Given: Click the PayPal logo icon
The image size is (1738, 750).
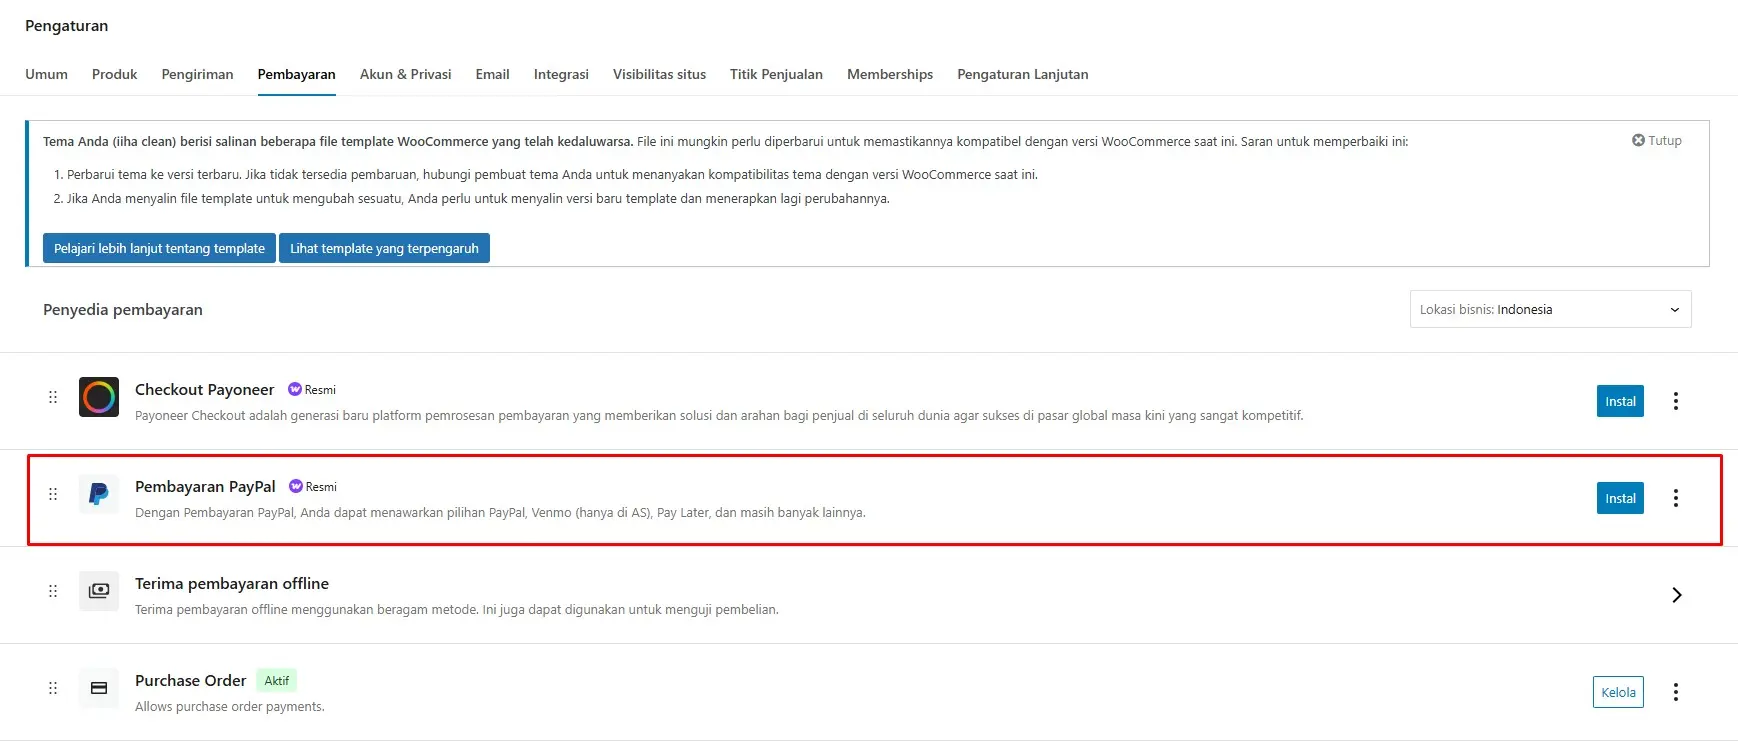Looking at the screenshot, I should click(98, 494).
